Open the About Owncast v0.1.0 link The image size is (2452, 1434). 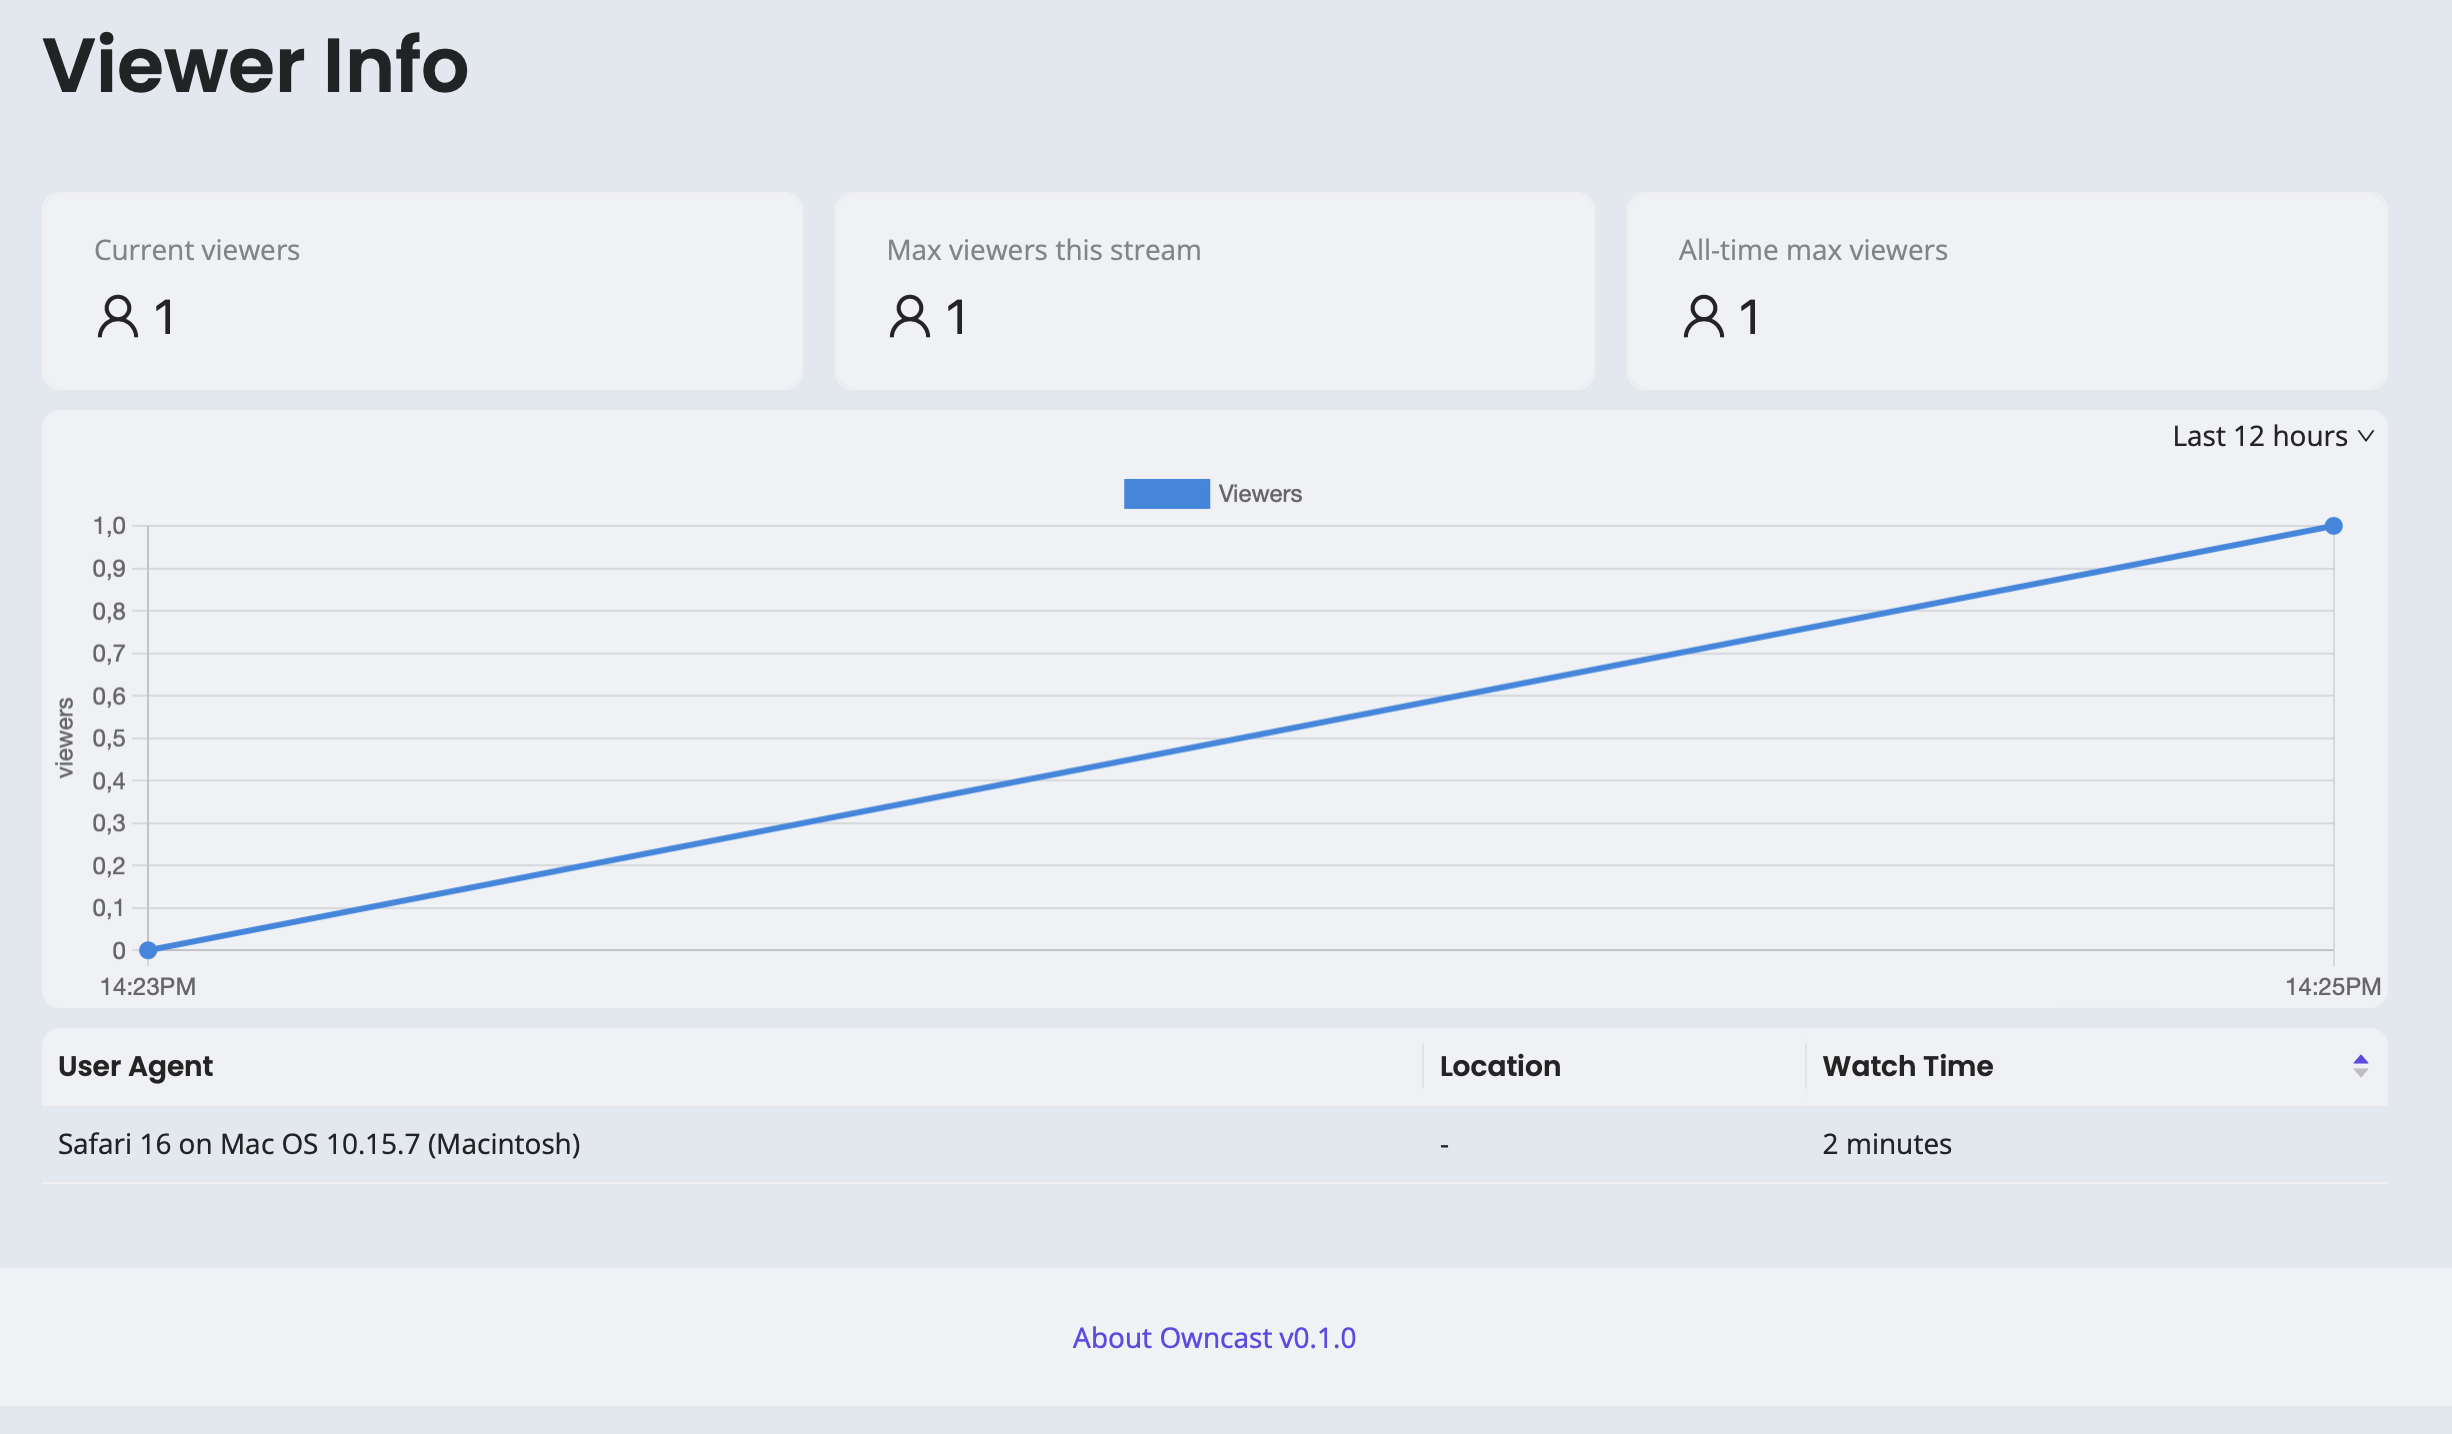pos(1213,1337)
